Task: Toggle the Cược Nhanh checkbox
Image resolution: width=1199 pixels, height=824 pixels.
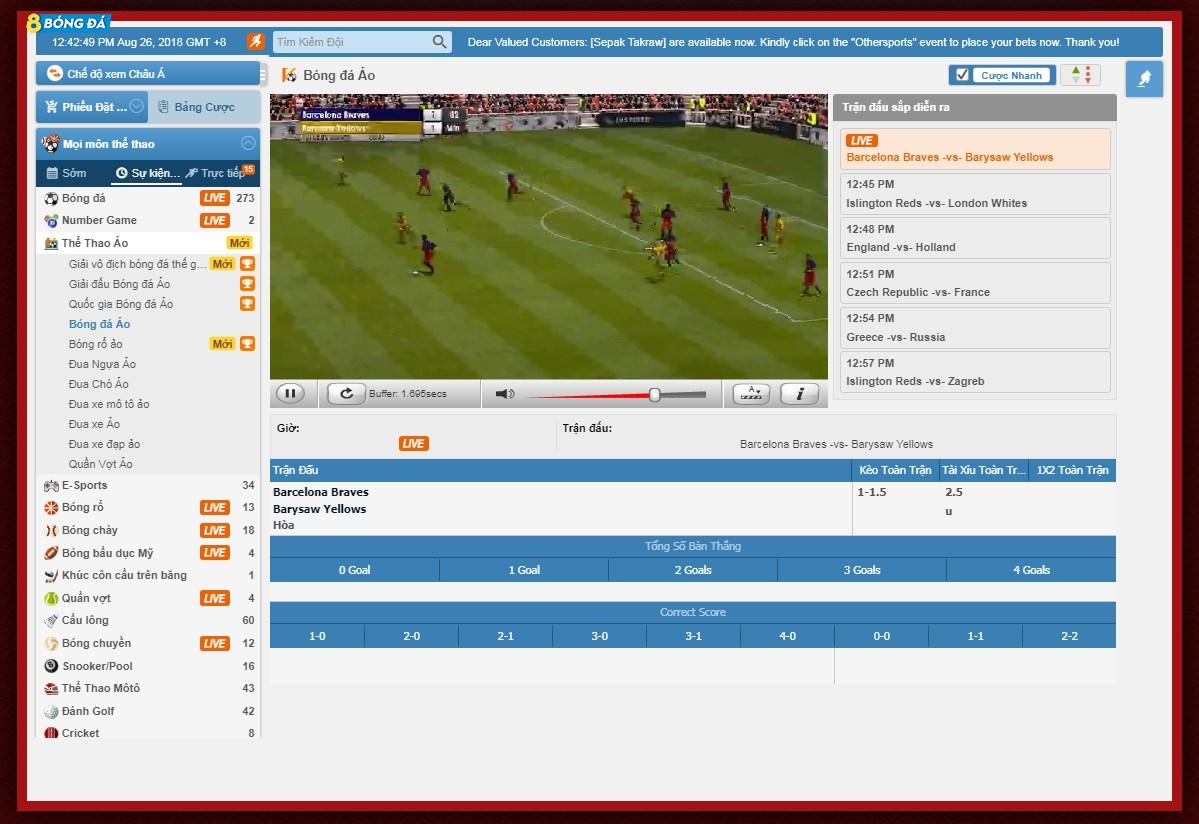Action: click(962, 75)
